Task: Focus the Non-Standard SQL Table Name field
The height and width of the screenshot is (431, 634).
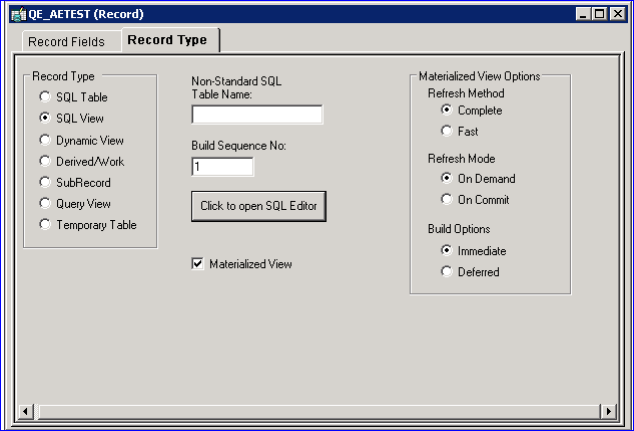Action: (257, 114)
